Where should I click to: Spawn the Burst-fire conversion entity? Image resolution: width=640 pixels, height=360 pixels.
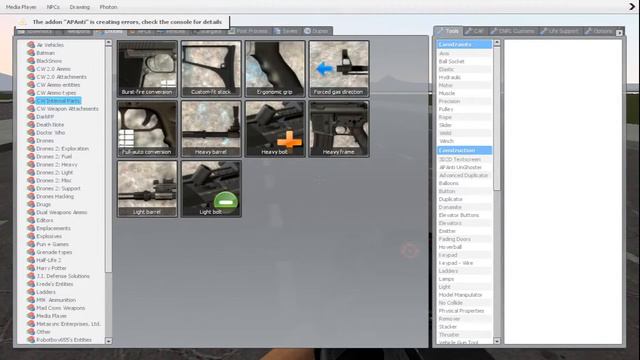click(x=147, y=69)
